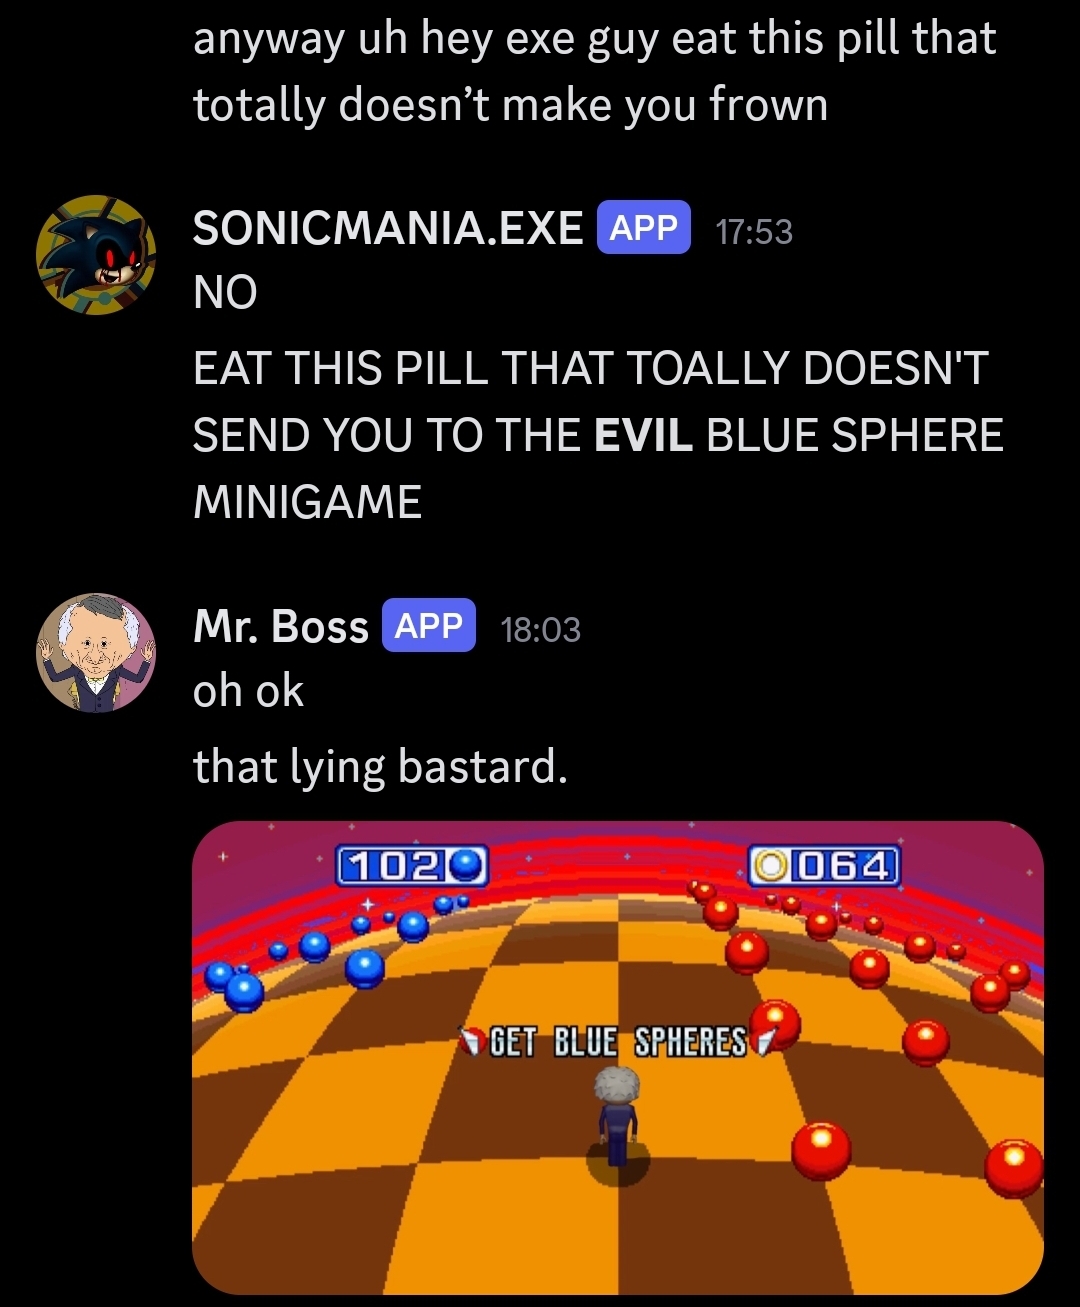
Task: Select the 'oh ok' message
Action: click(248, 691)
